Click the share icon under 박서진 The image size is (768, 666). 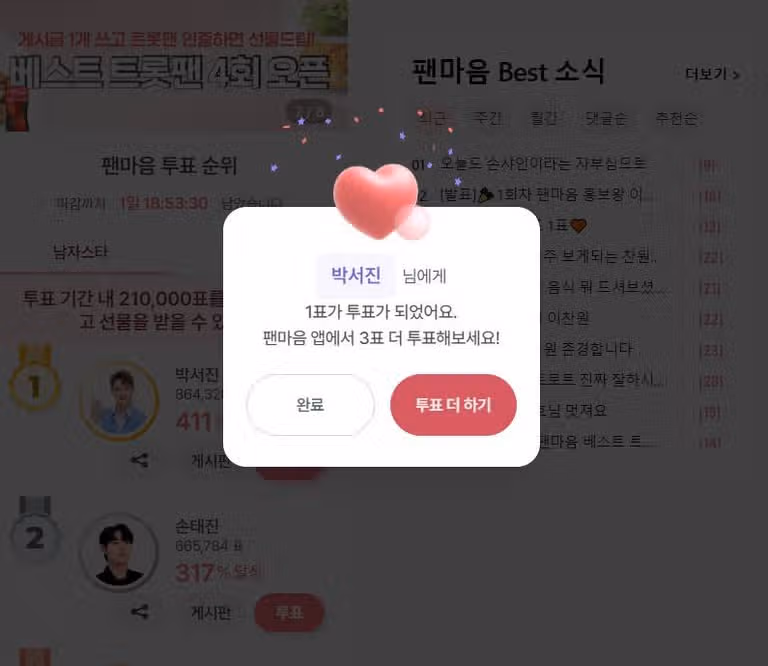coord(140,460)
